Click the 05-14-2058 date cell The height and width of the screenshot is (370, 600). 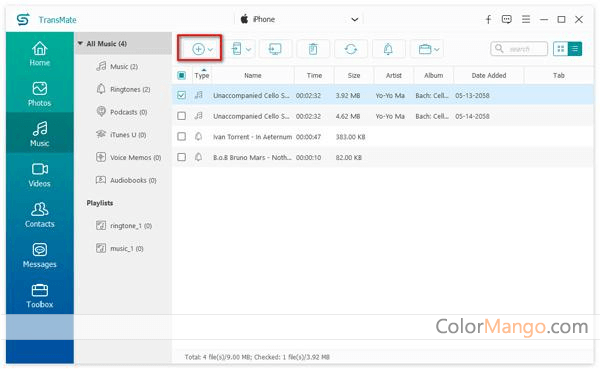[x=472, y=116]
